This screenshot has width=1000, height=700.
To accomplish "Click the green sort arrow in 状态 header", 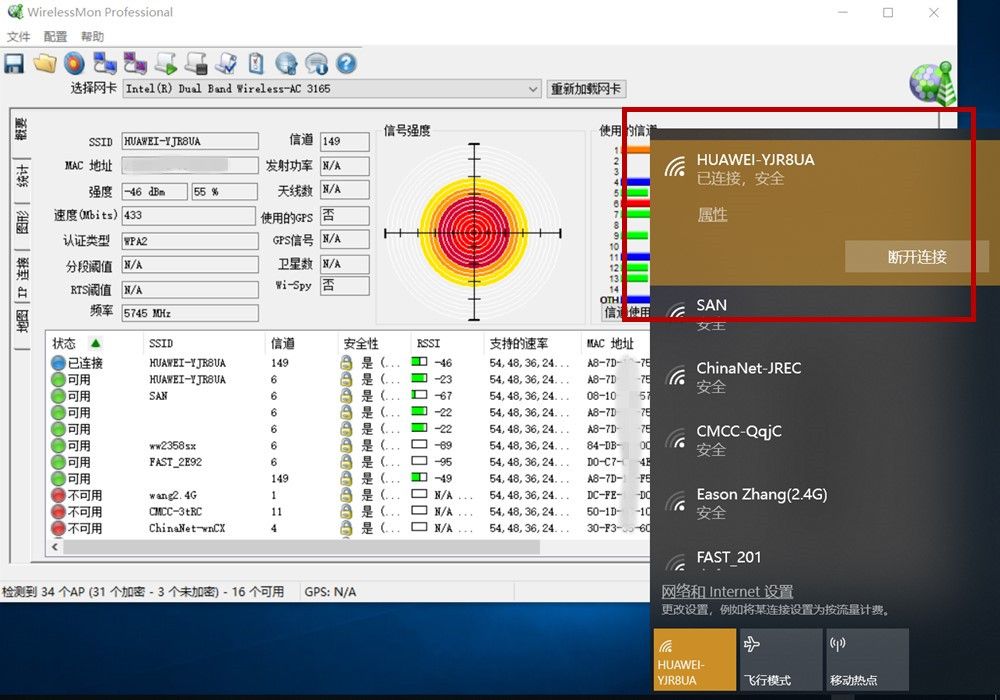I will point(96,343).
